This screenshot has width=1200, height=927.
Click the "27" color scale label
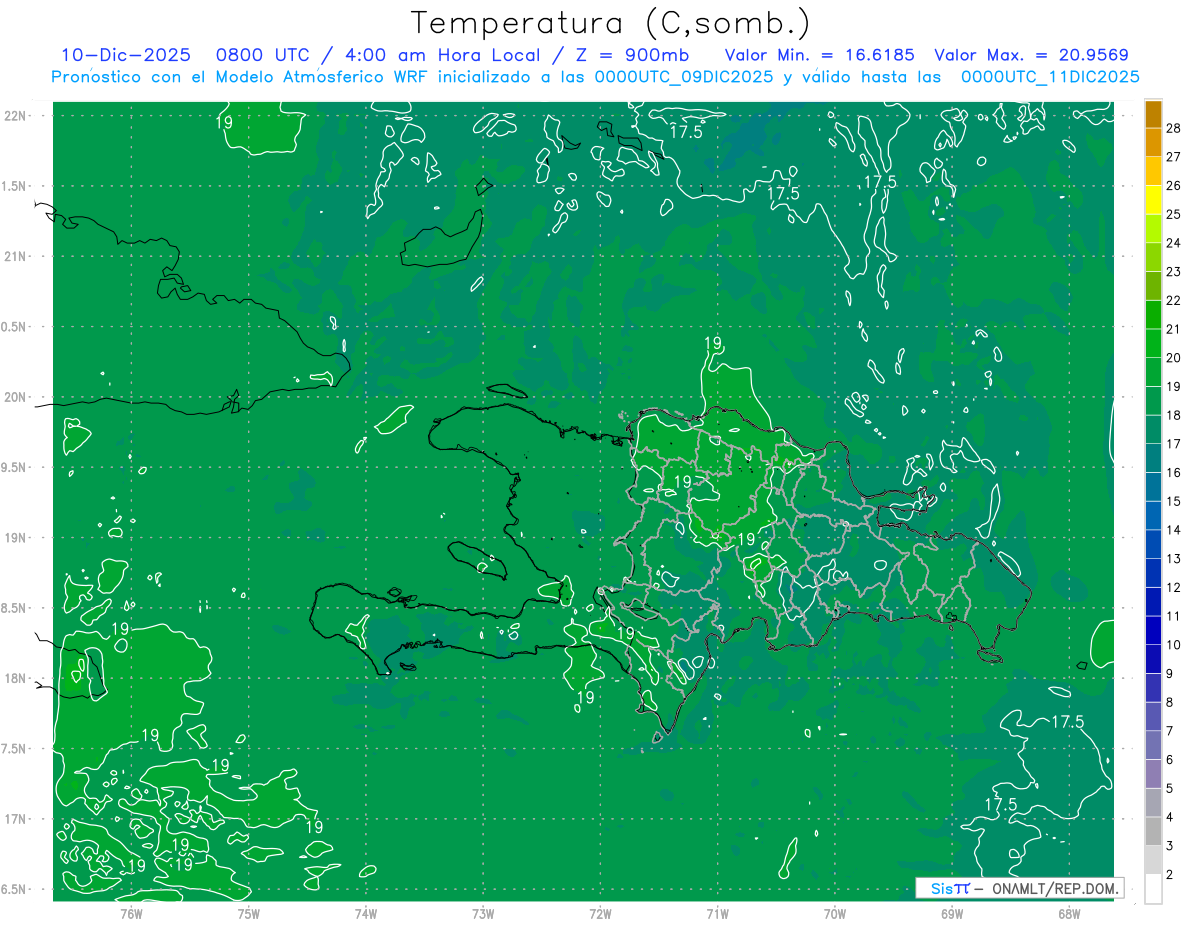tap(1175, 157)
